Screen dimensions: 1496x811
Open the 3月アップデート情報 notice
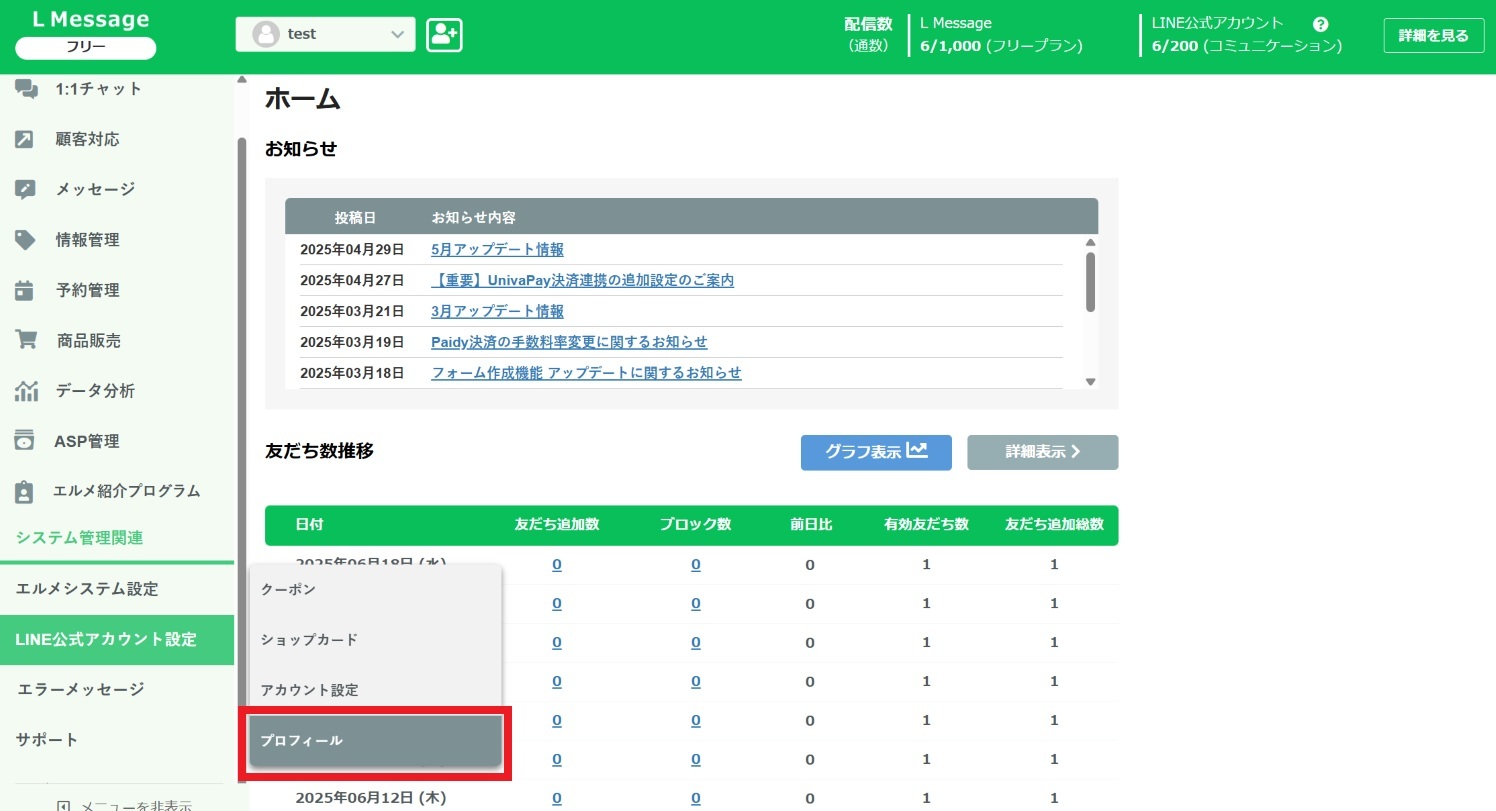click(x=497, y=312)
